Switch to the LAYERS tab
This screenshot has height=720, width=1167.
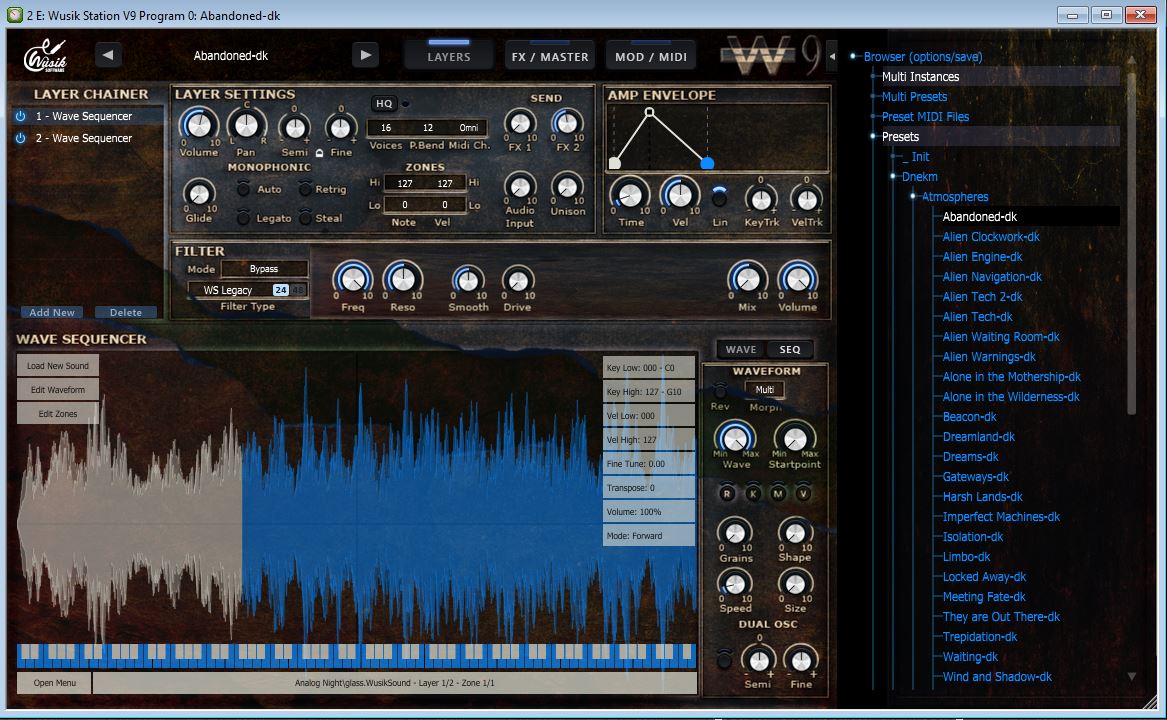tap(448, 56)
